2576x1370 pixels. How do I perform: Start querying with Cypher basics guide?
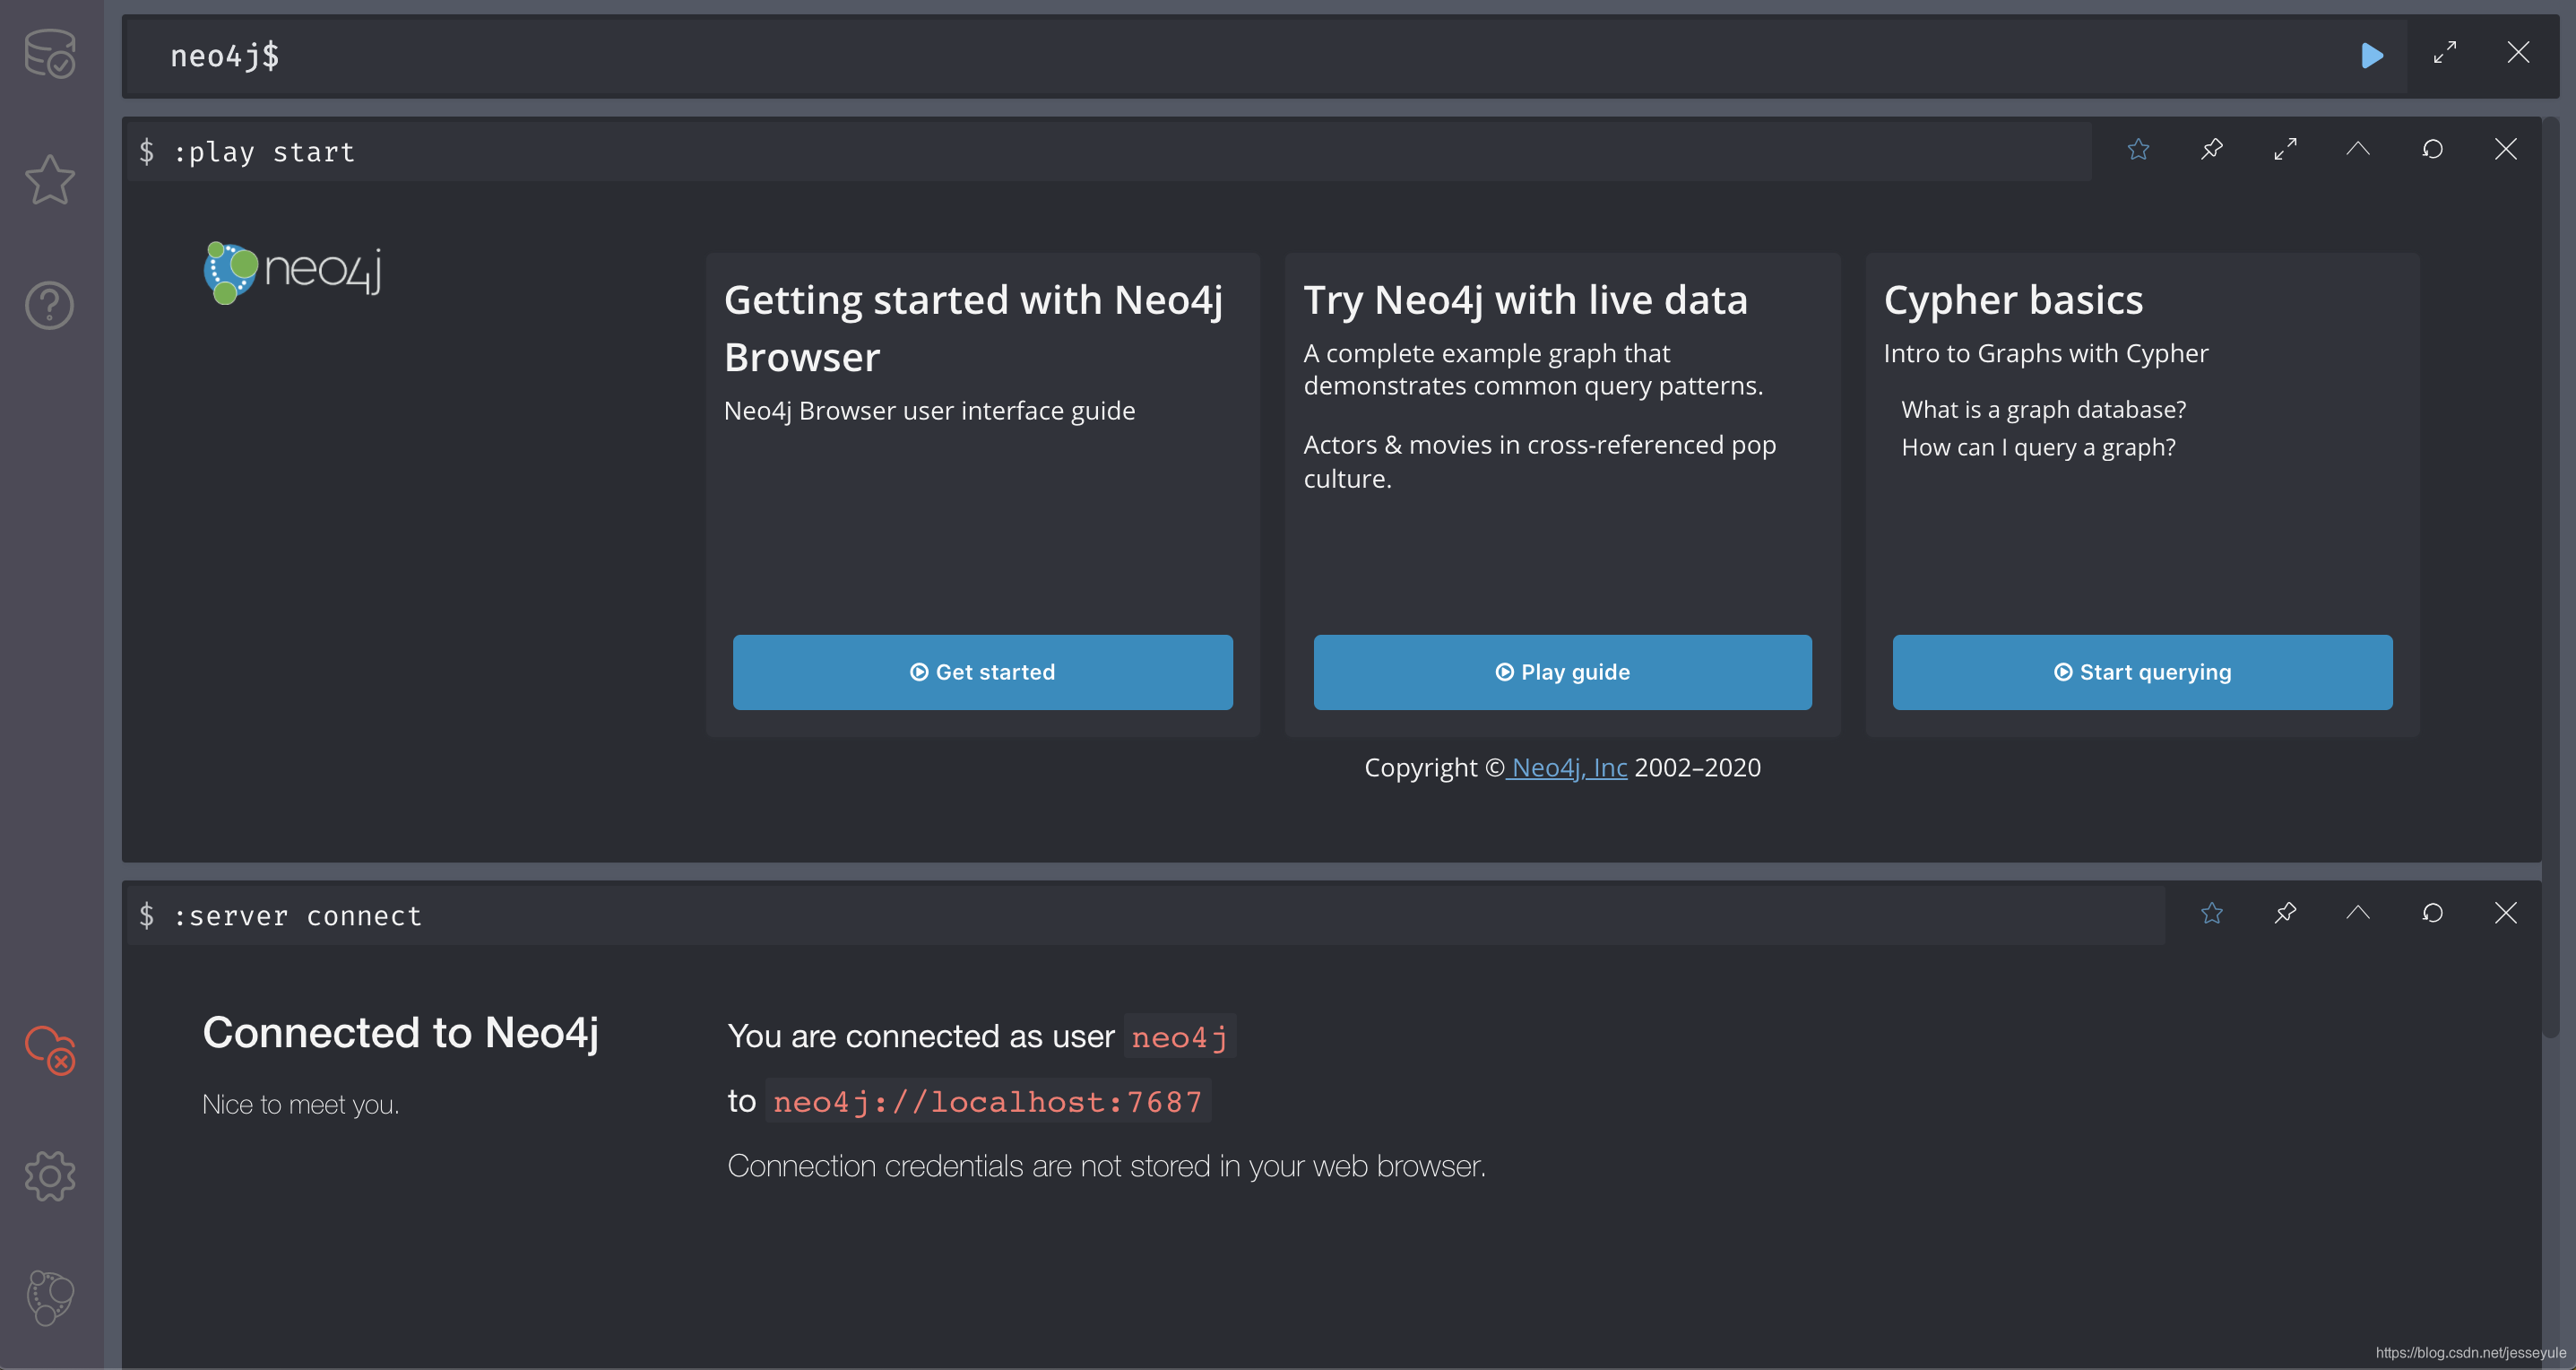(x=2141, y=672)
